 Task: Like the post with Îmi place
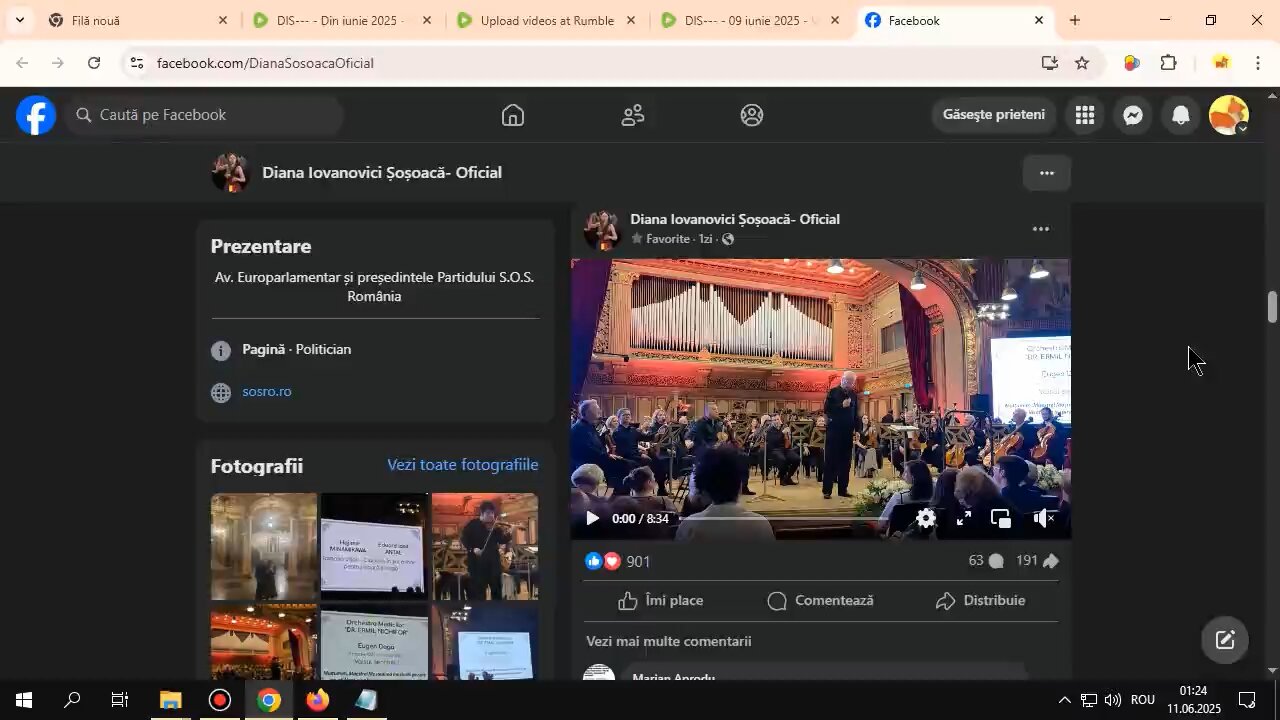[661, 601]
